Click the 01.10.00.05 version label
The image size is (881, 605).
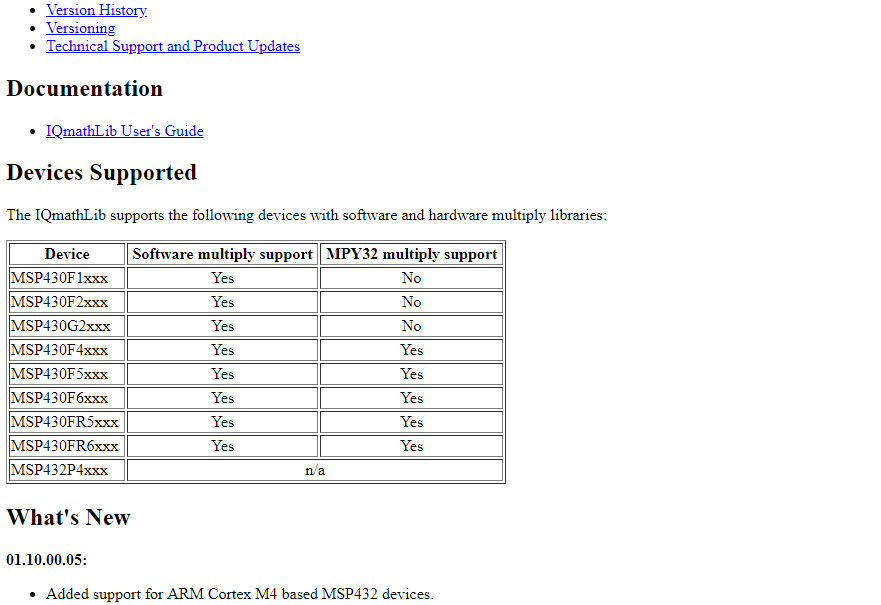pos(47,560)
